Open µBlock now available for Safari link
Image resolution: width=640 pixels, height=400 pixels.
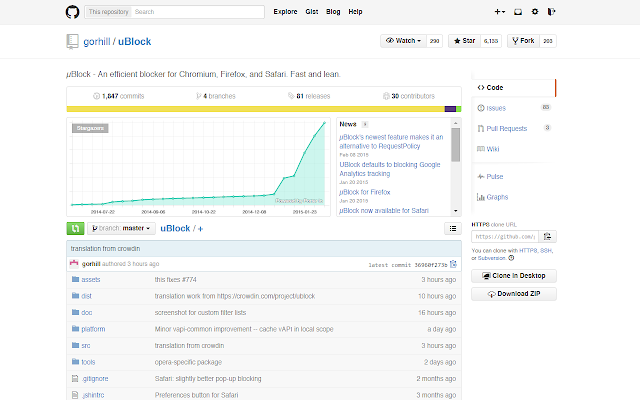384,211
